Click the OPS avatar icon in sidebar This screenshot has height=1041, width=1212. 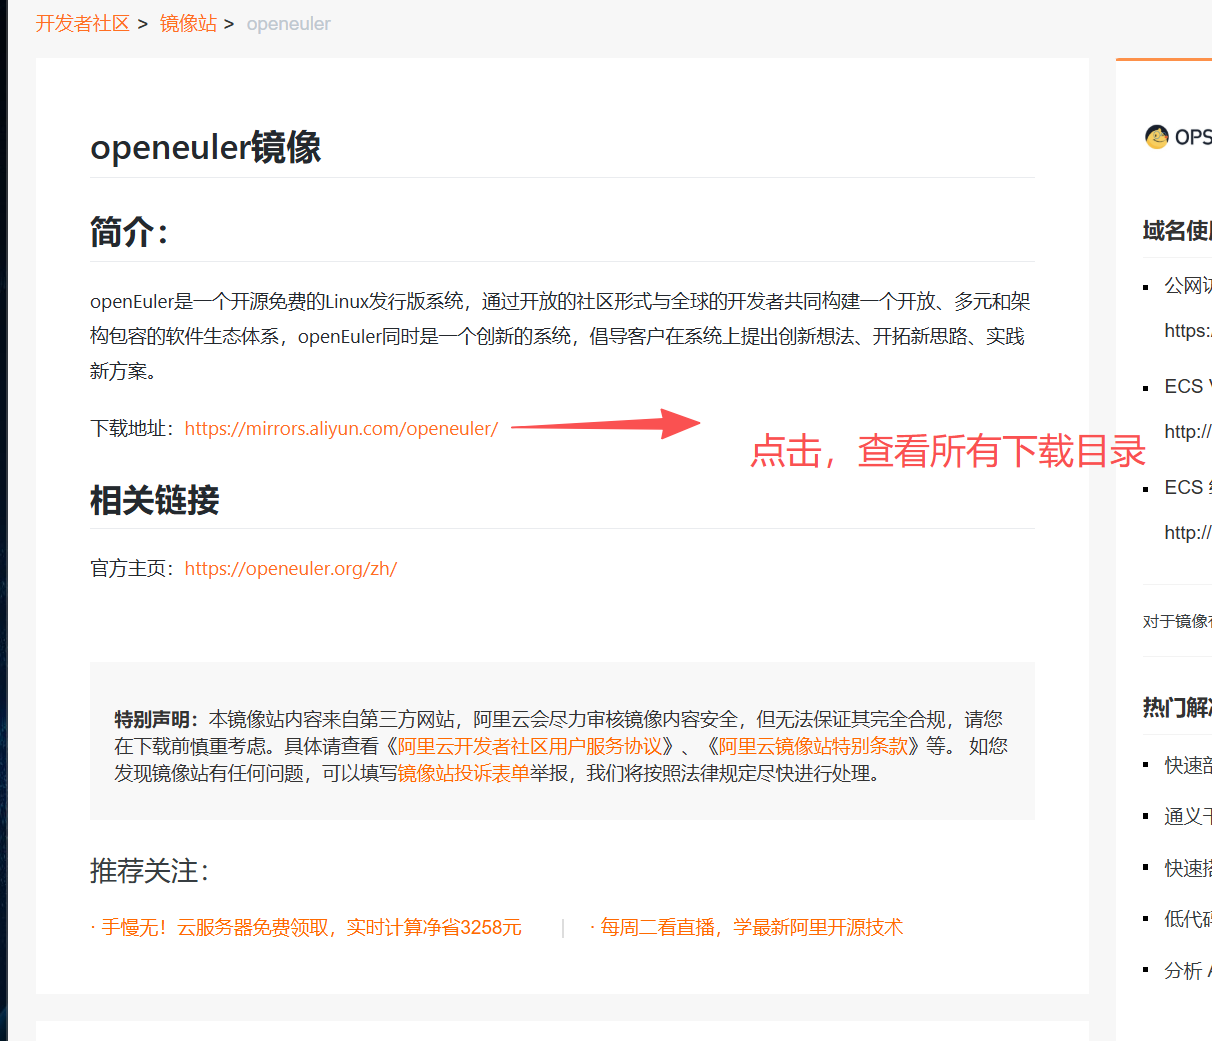pos(1157,137)
